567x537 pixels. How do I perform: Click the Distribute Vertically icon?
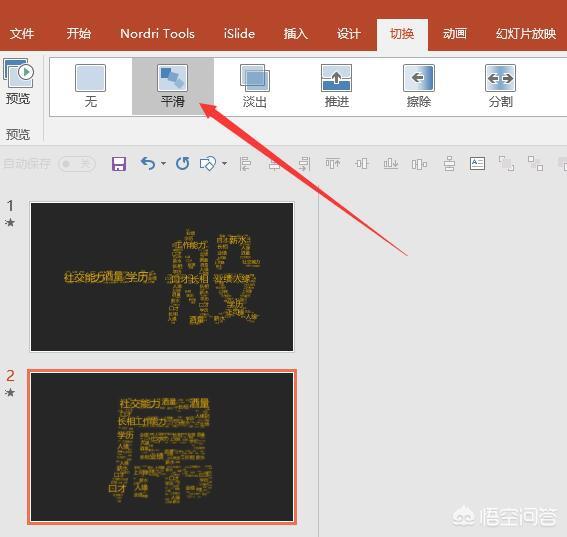449,164
